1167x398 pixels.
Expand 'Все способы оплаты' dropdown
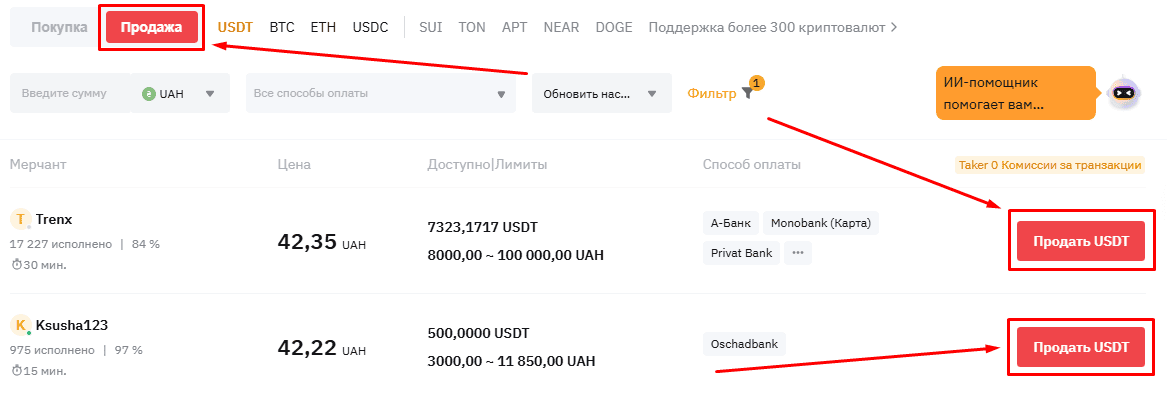pos(380,94)
